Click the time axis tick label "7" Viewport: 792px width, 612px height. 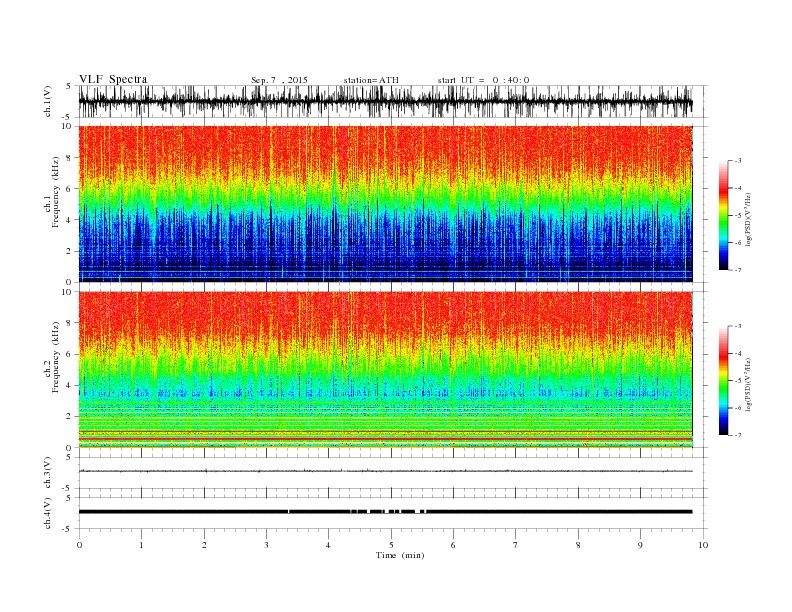515,545
